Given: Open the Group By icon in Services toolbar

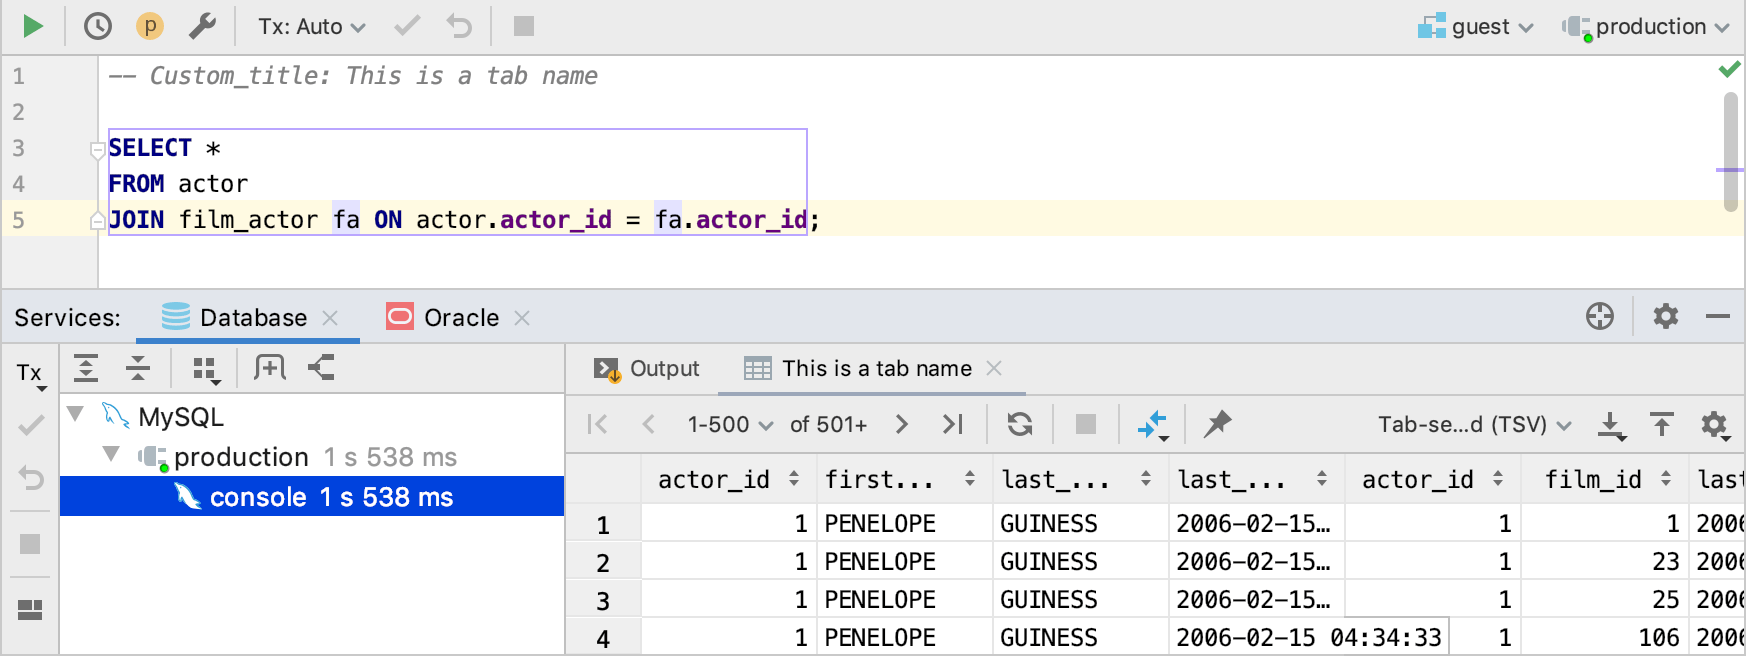Looking at the screenshot, I should coord(205,370).
